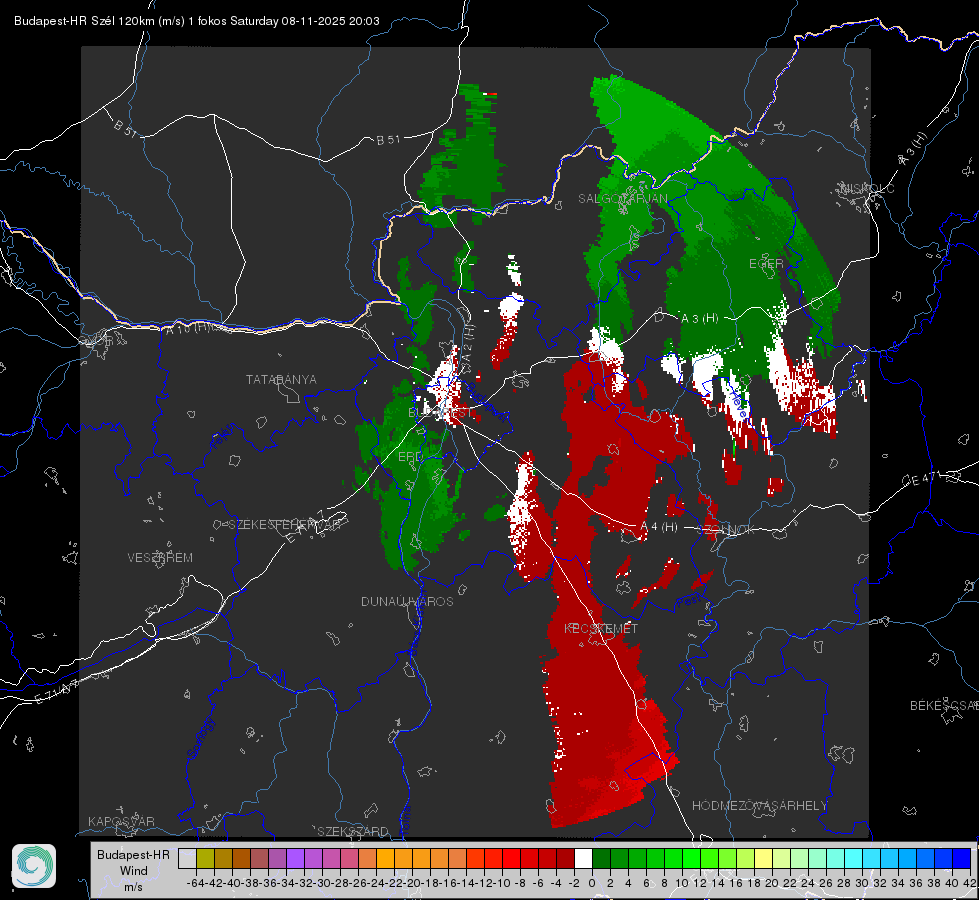The image size is (979, 900).
Task: Click the swirl logo icon beside the legend
Action: pyautogui.click(x=34, y=866)
